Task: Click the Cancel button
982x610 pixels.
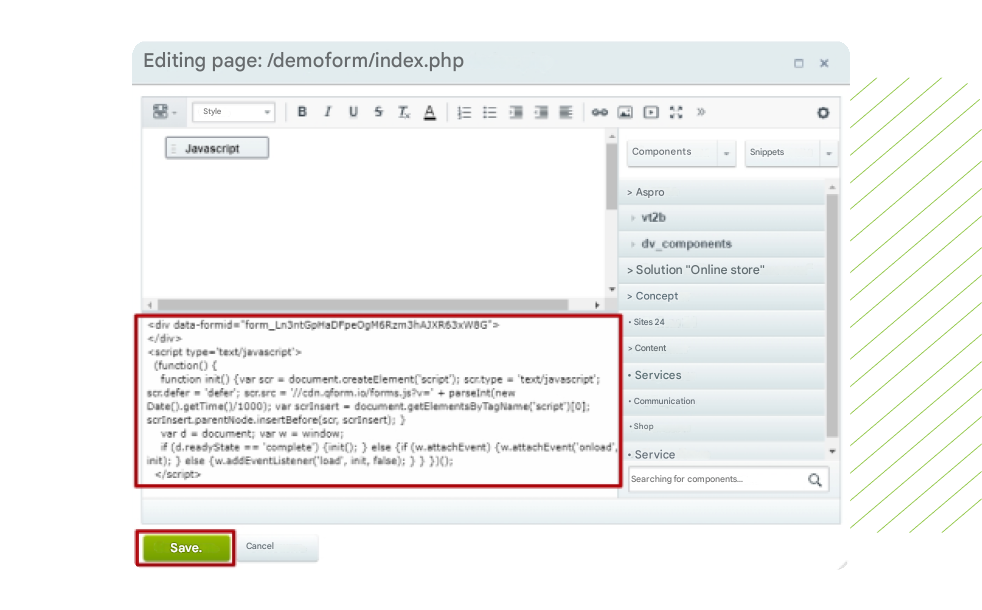Action: (x=260, y=546)
